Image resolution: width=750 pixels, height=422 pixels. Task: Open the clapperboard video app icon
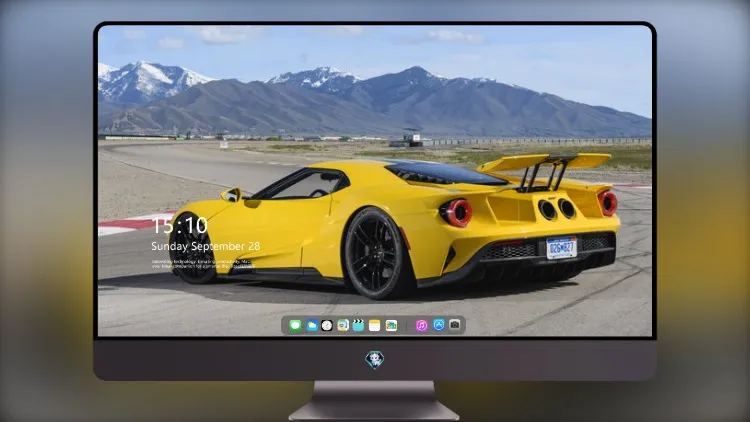(358, 326)
